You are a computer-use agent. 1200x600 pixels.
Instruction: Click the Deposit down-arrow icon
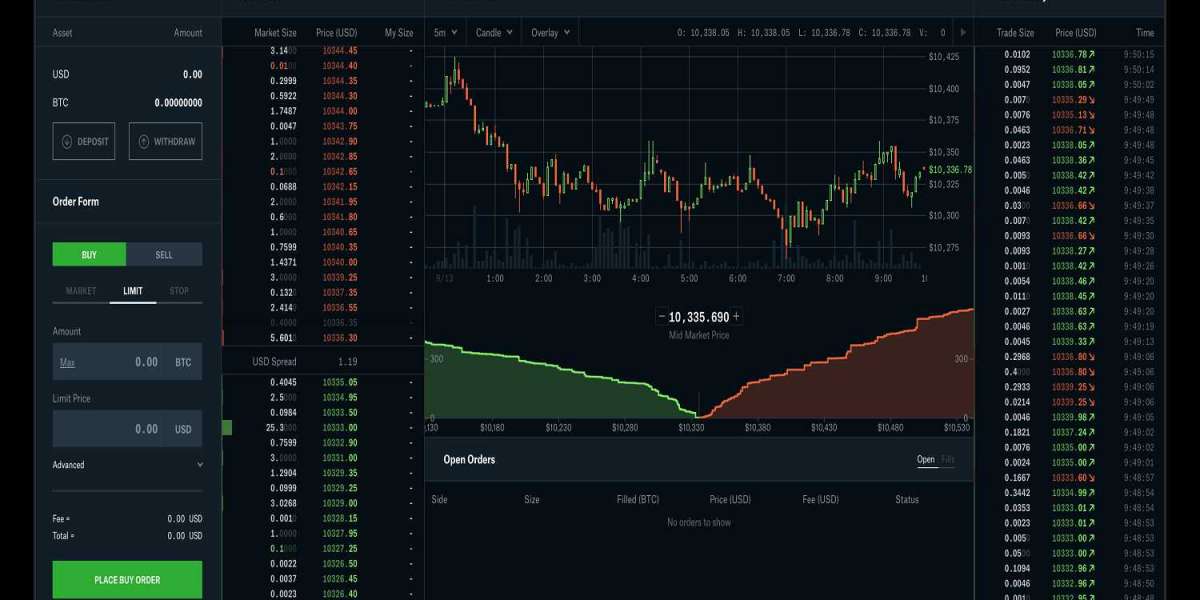[67, 142]
